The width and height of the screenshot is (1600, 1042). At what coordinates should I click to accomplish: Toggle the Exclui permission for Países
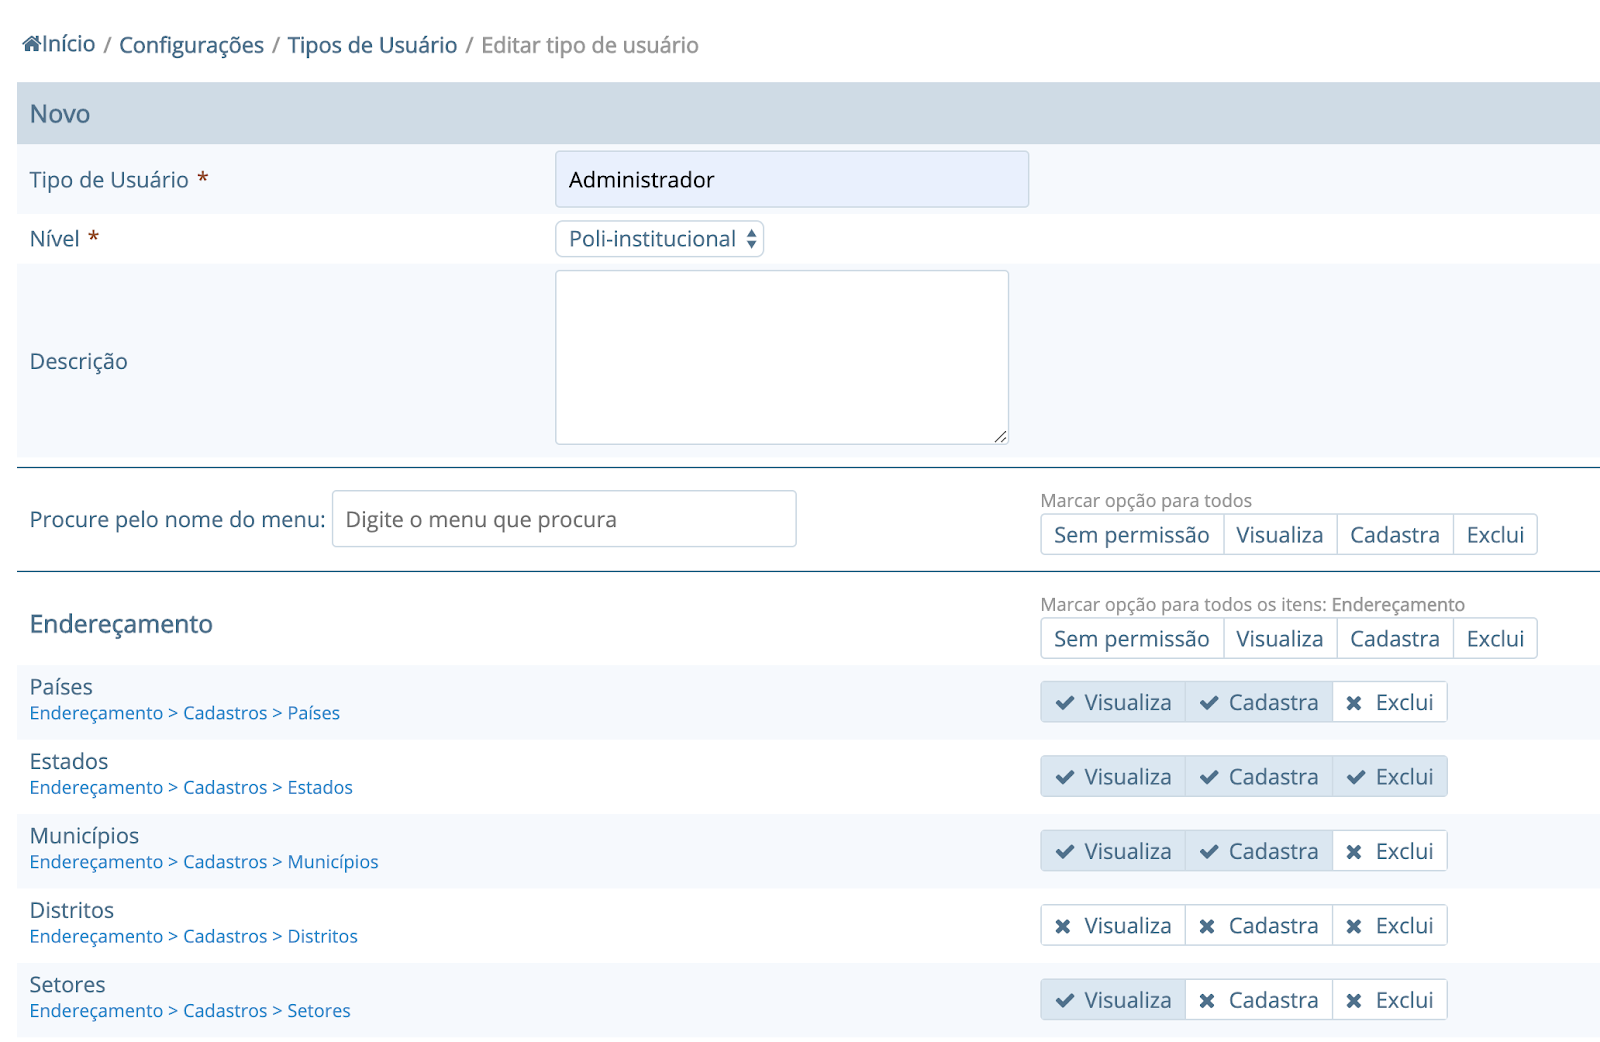(1389, 702)
